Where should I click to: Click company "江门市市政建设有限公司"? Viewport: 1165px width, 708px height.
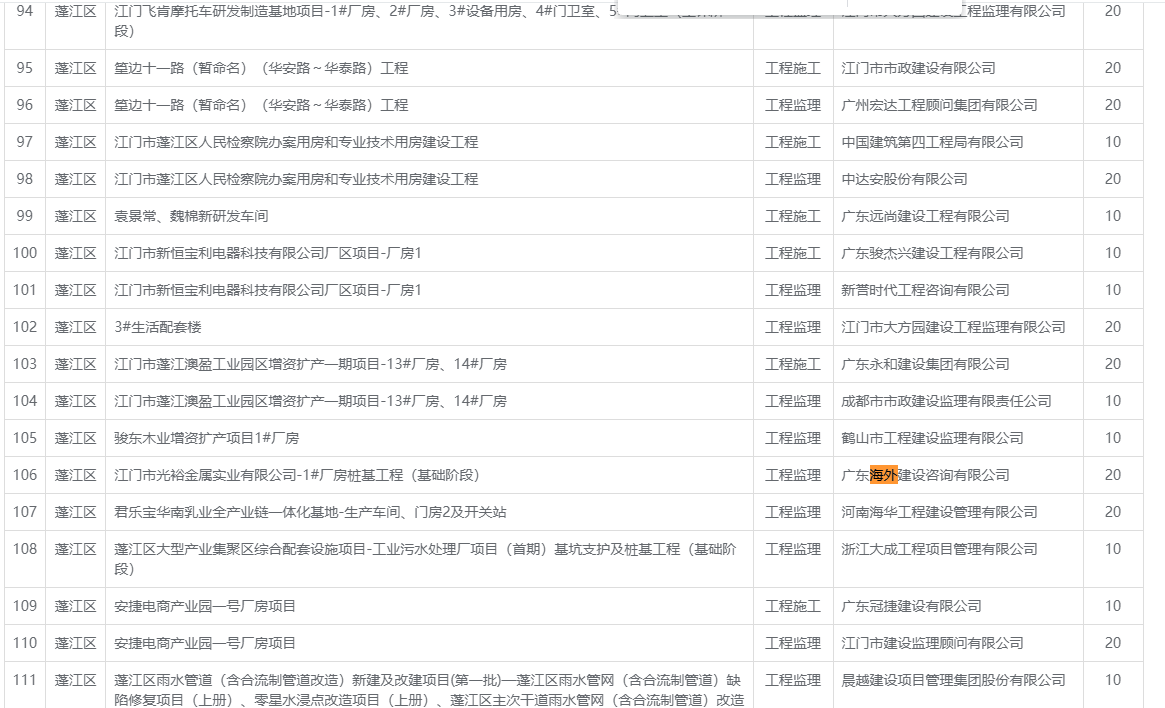pyautogui.click(x=918, y=68)
